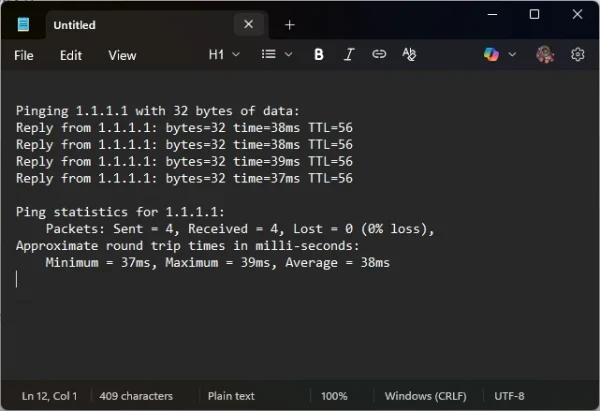Click the user account avatar

tap(545, 55)
